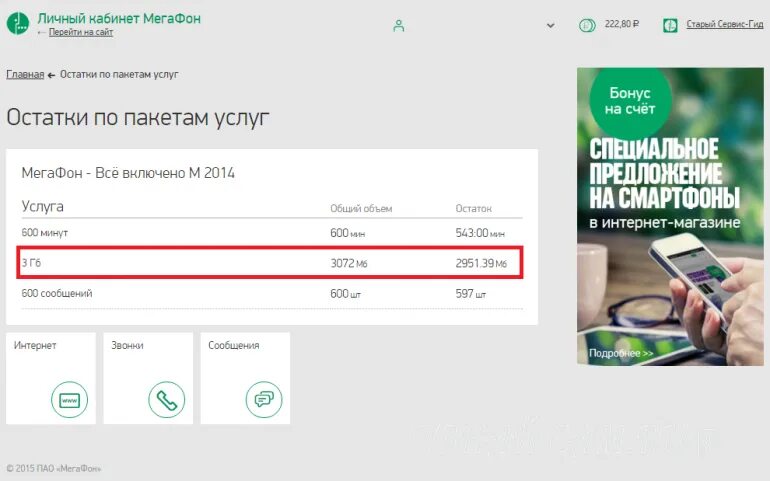770x481 pixels.
Task: Click the Бонус на счёт badge
Action: [x=630, y=101]
